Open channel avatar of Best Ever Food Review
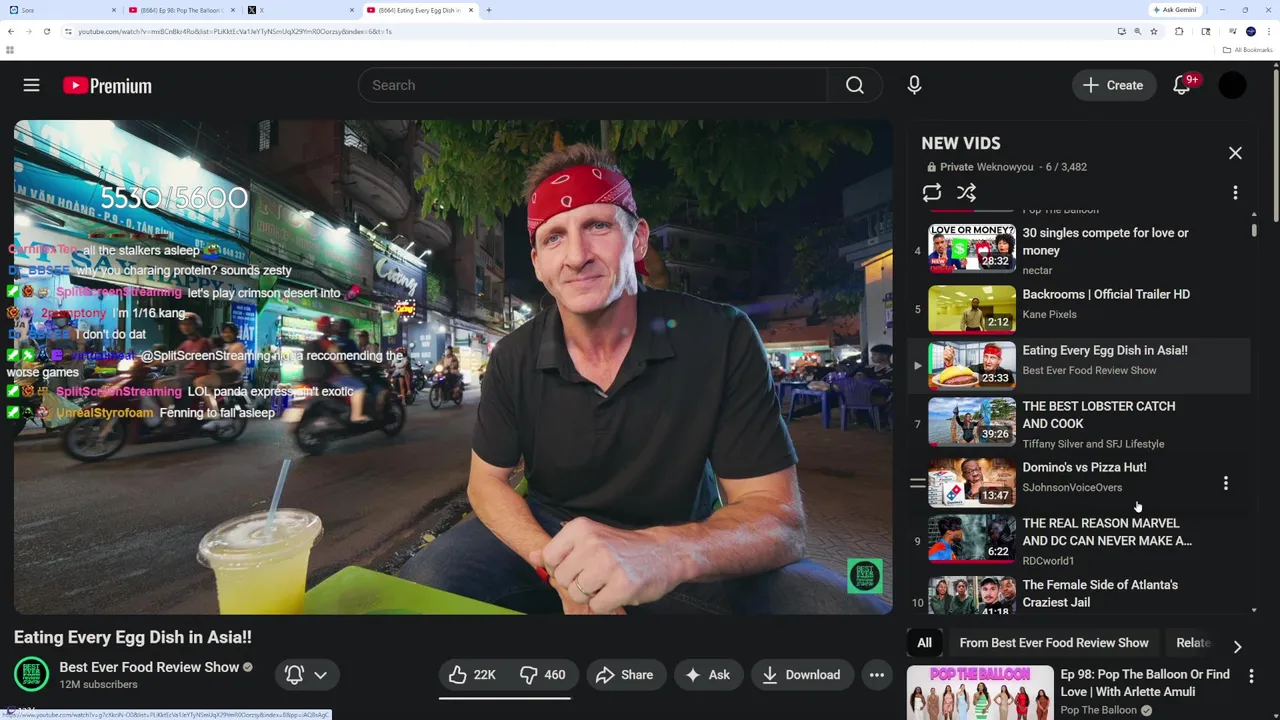The image size is (1280, 720). tap(31, 675)
